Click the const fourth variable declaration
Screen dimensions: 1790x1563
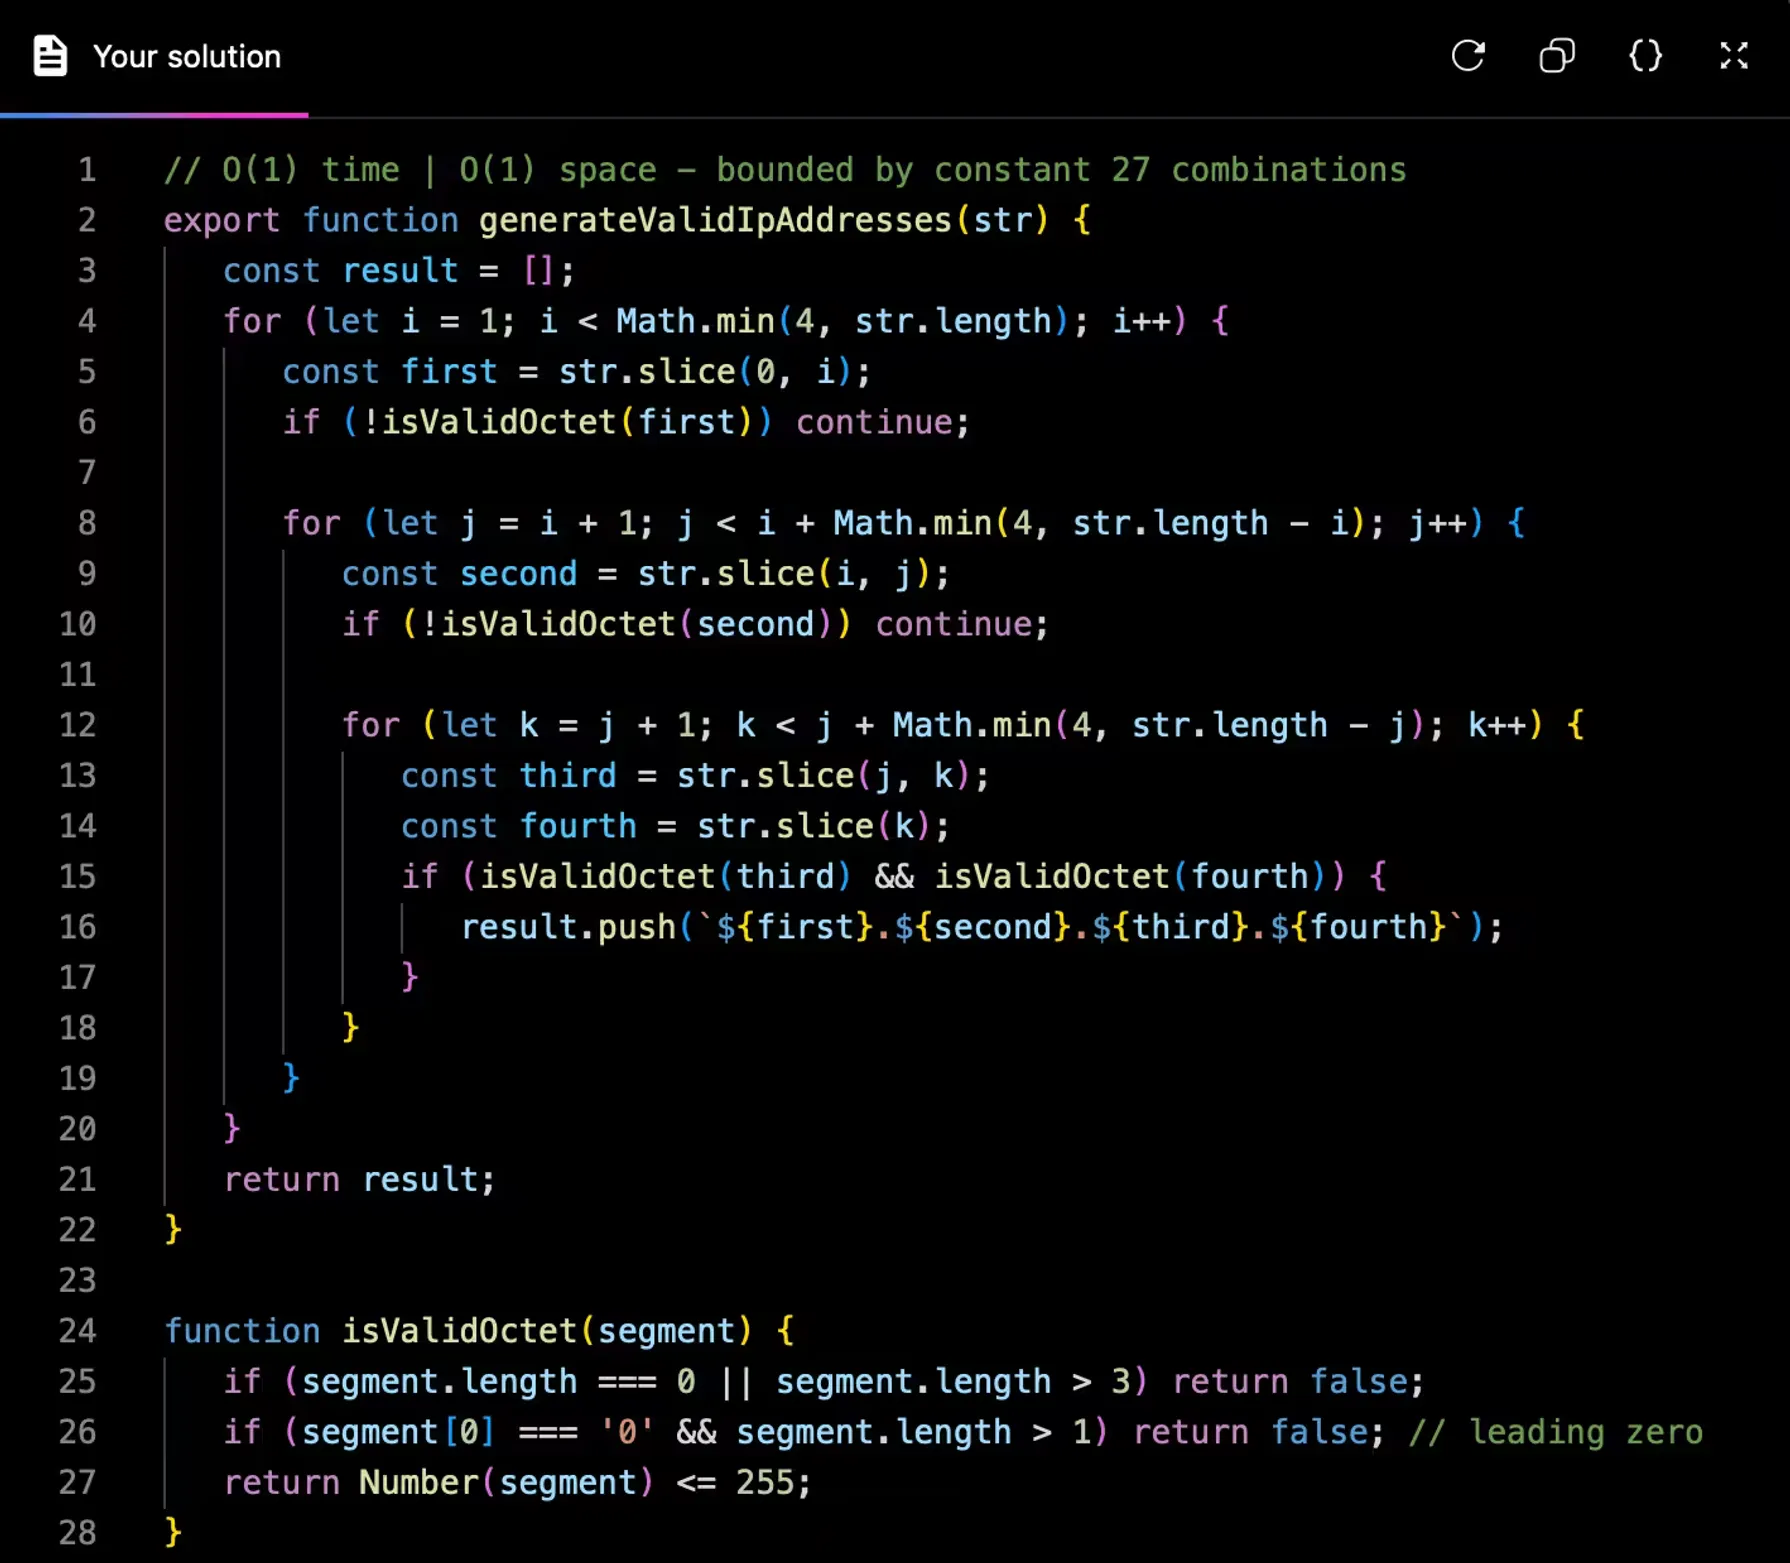tap(577, 826)
